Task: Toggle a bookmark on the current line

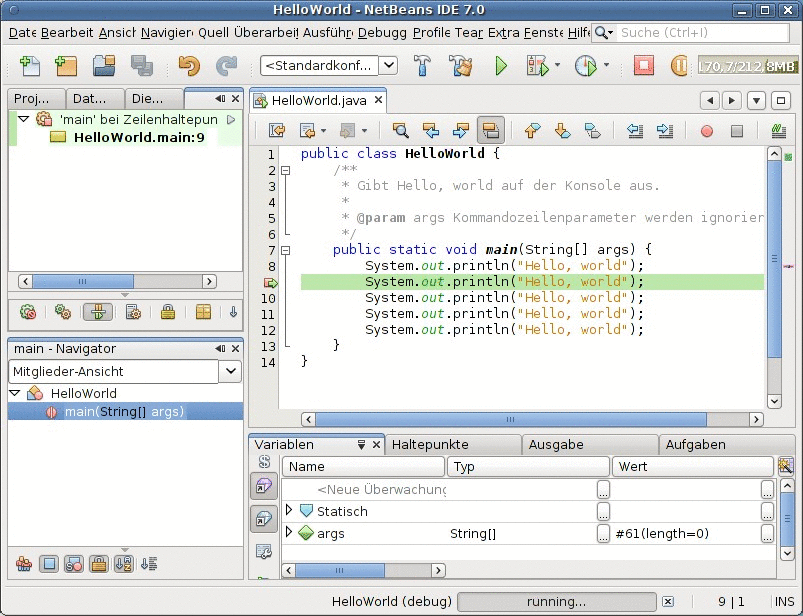Action: 593,131
